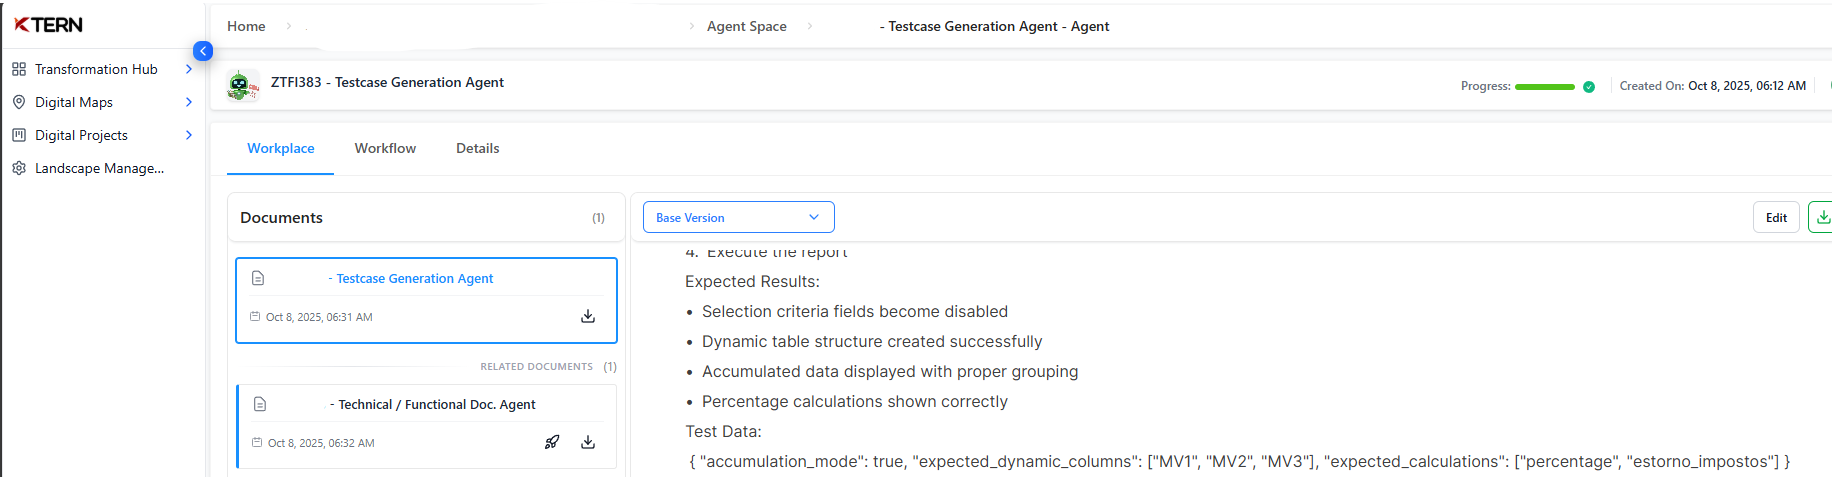The image size is (1832, 477).
Task: Download the Technical / Functional Doc. Agent file
Action: click(x=588, y=442)
